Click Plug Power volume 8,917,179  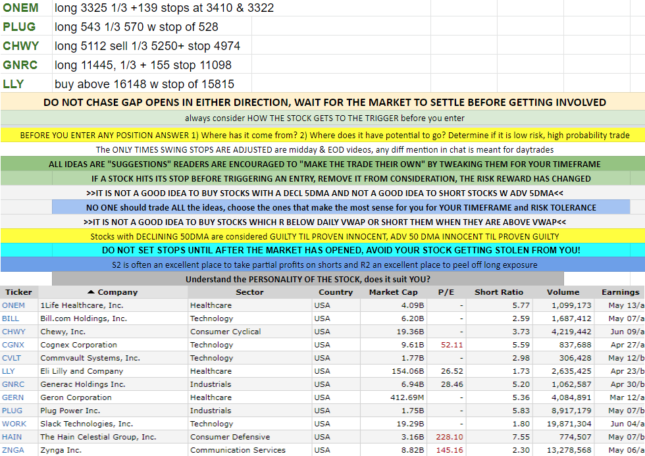point(569,410)
